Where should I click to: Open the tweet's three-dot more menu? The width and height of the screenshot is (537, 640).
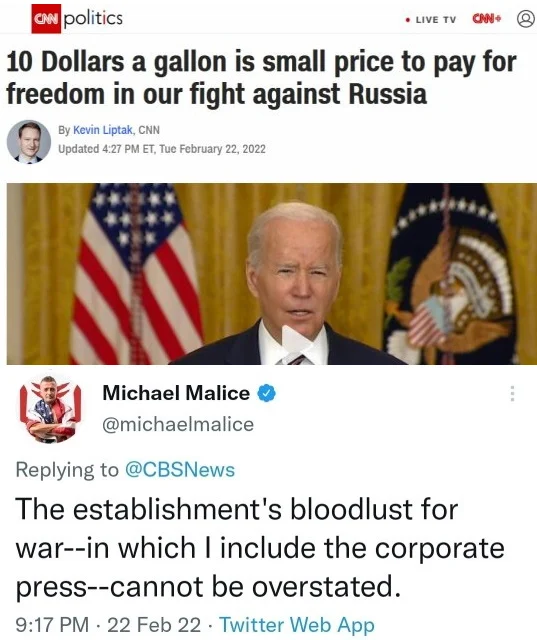pyautogui.click(x=513, y=393)
